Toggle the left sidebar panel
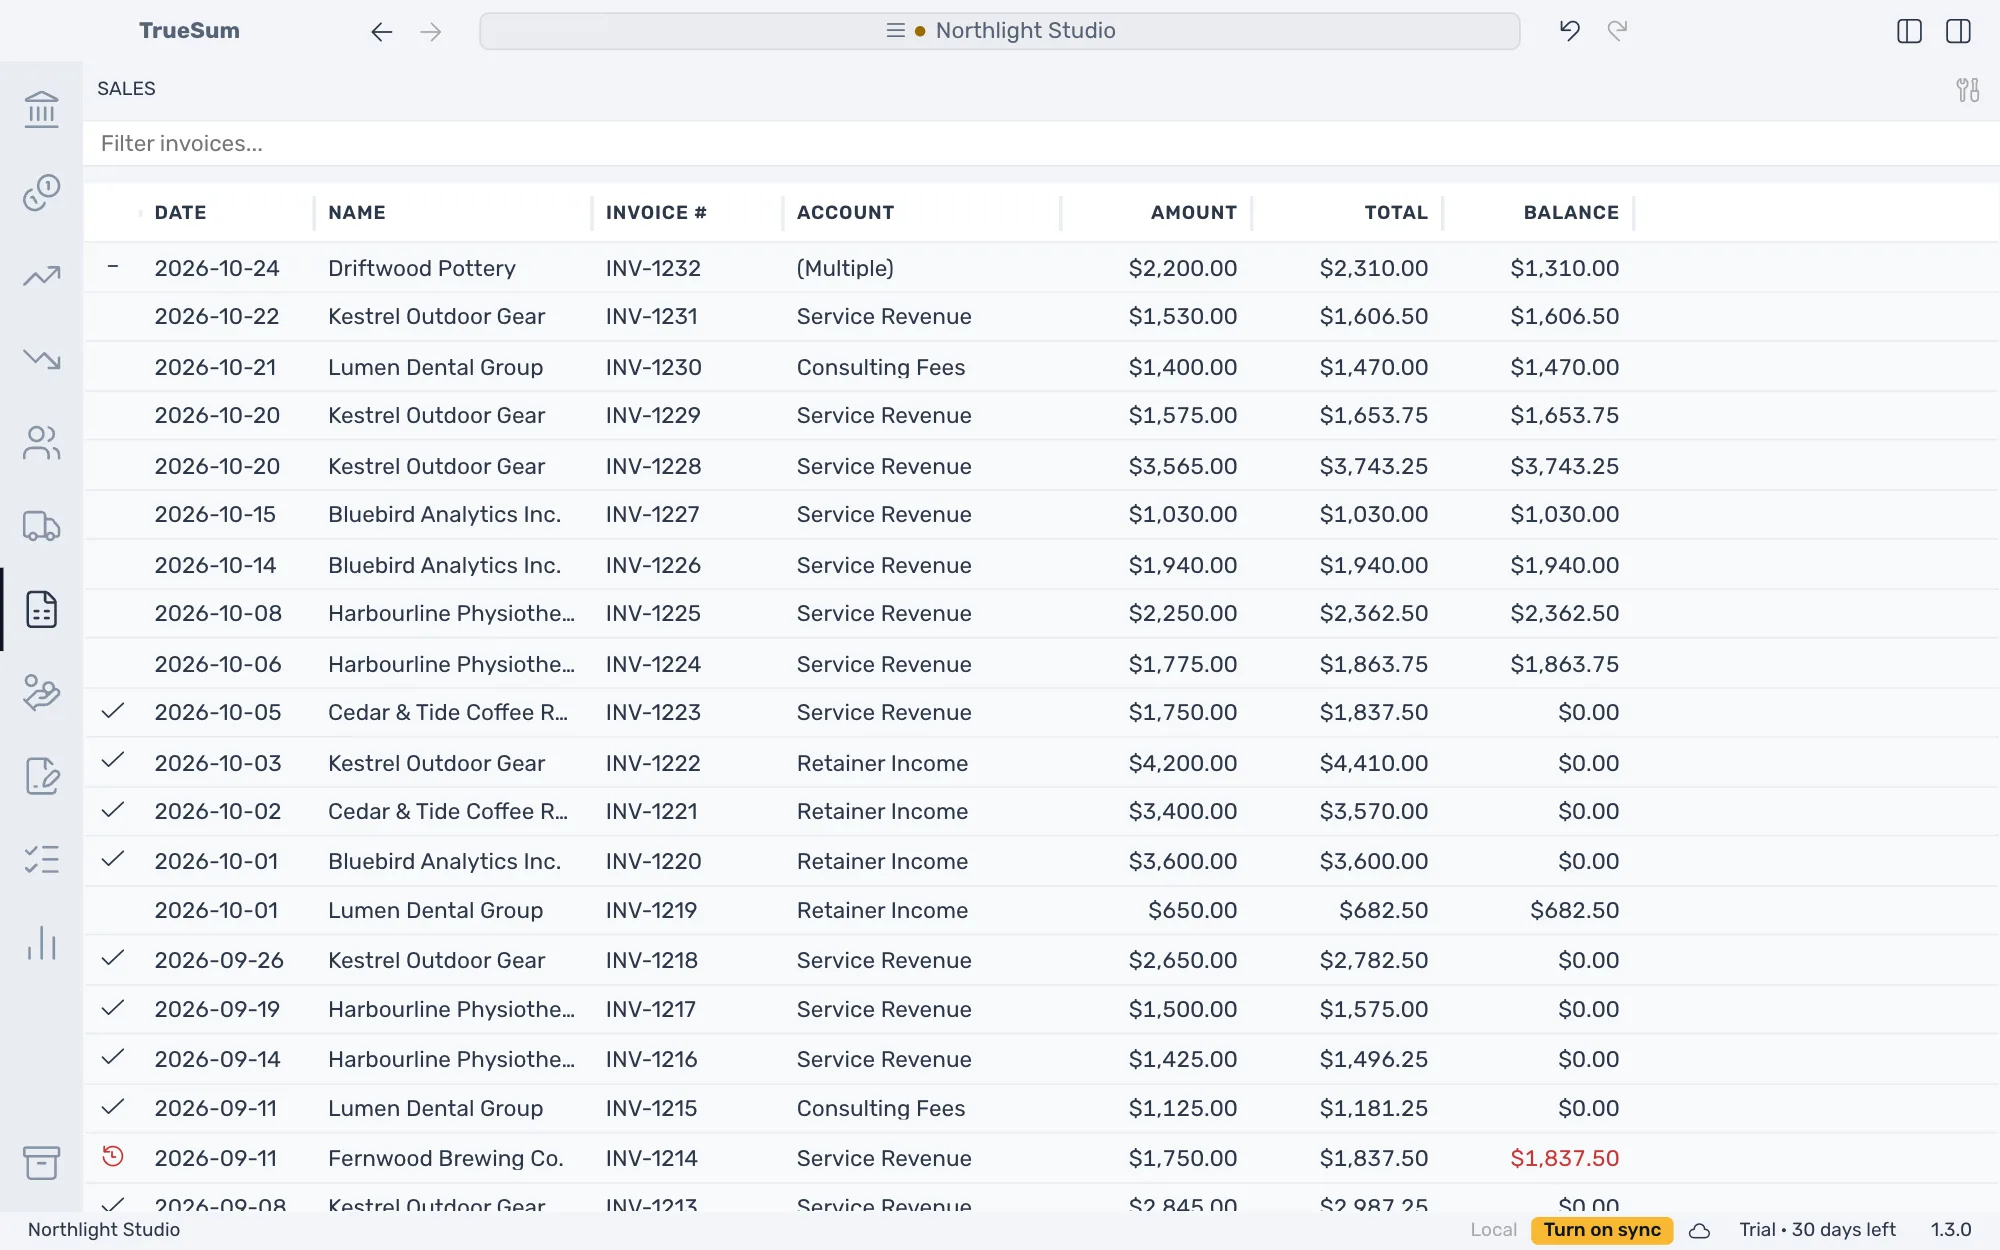The height and width of the screenshot is (1250, 2000). [x=1909, y=31]
